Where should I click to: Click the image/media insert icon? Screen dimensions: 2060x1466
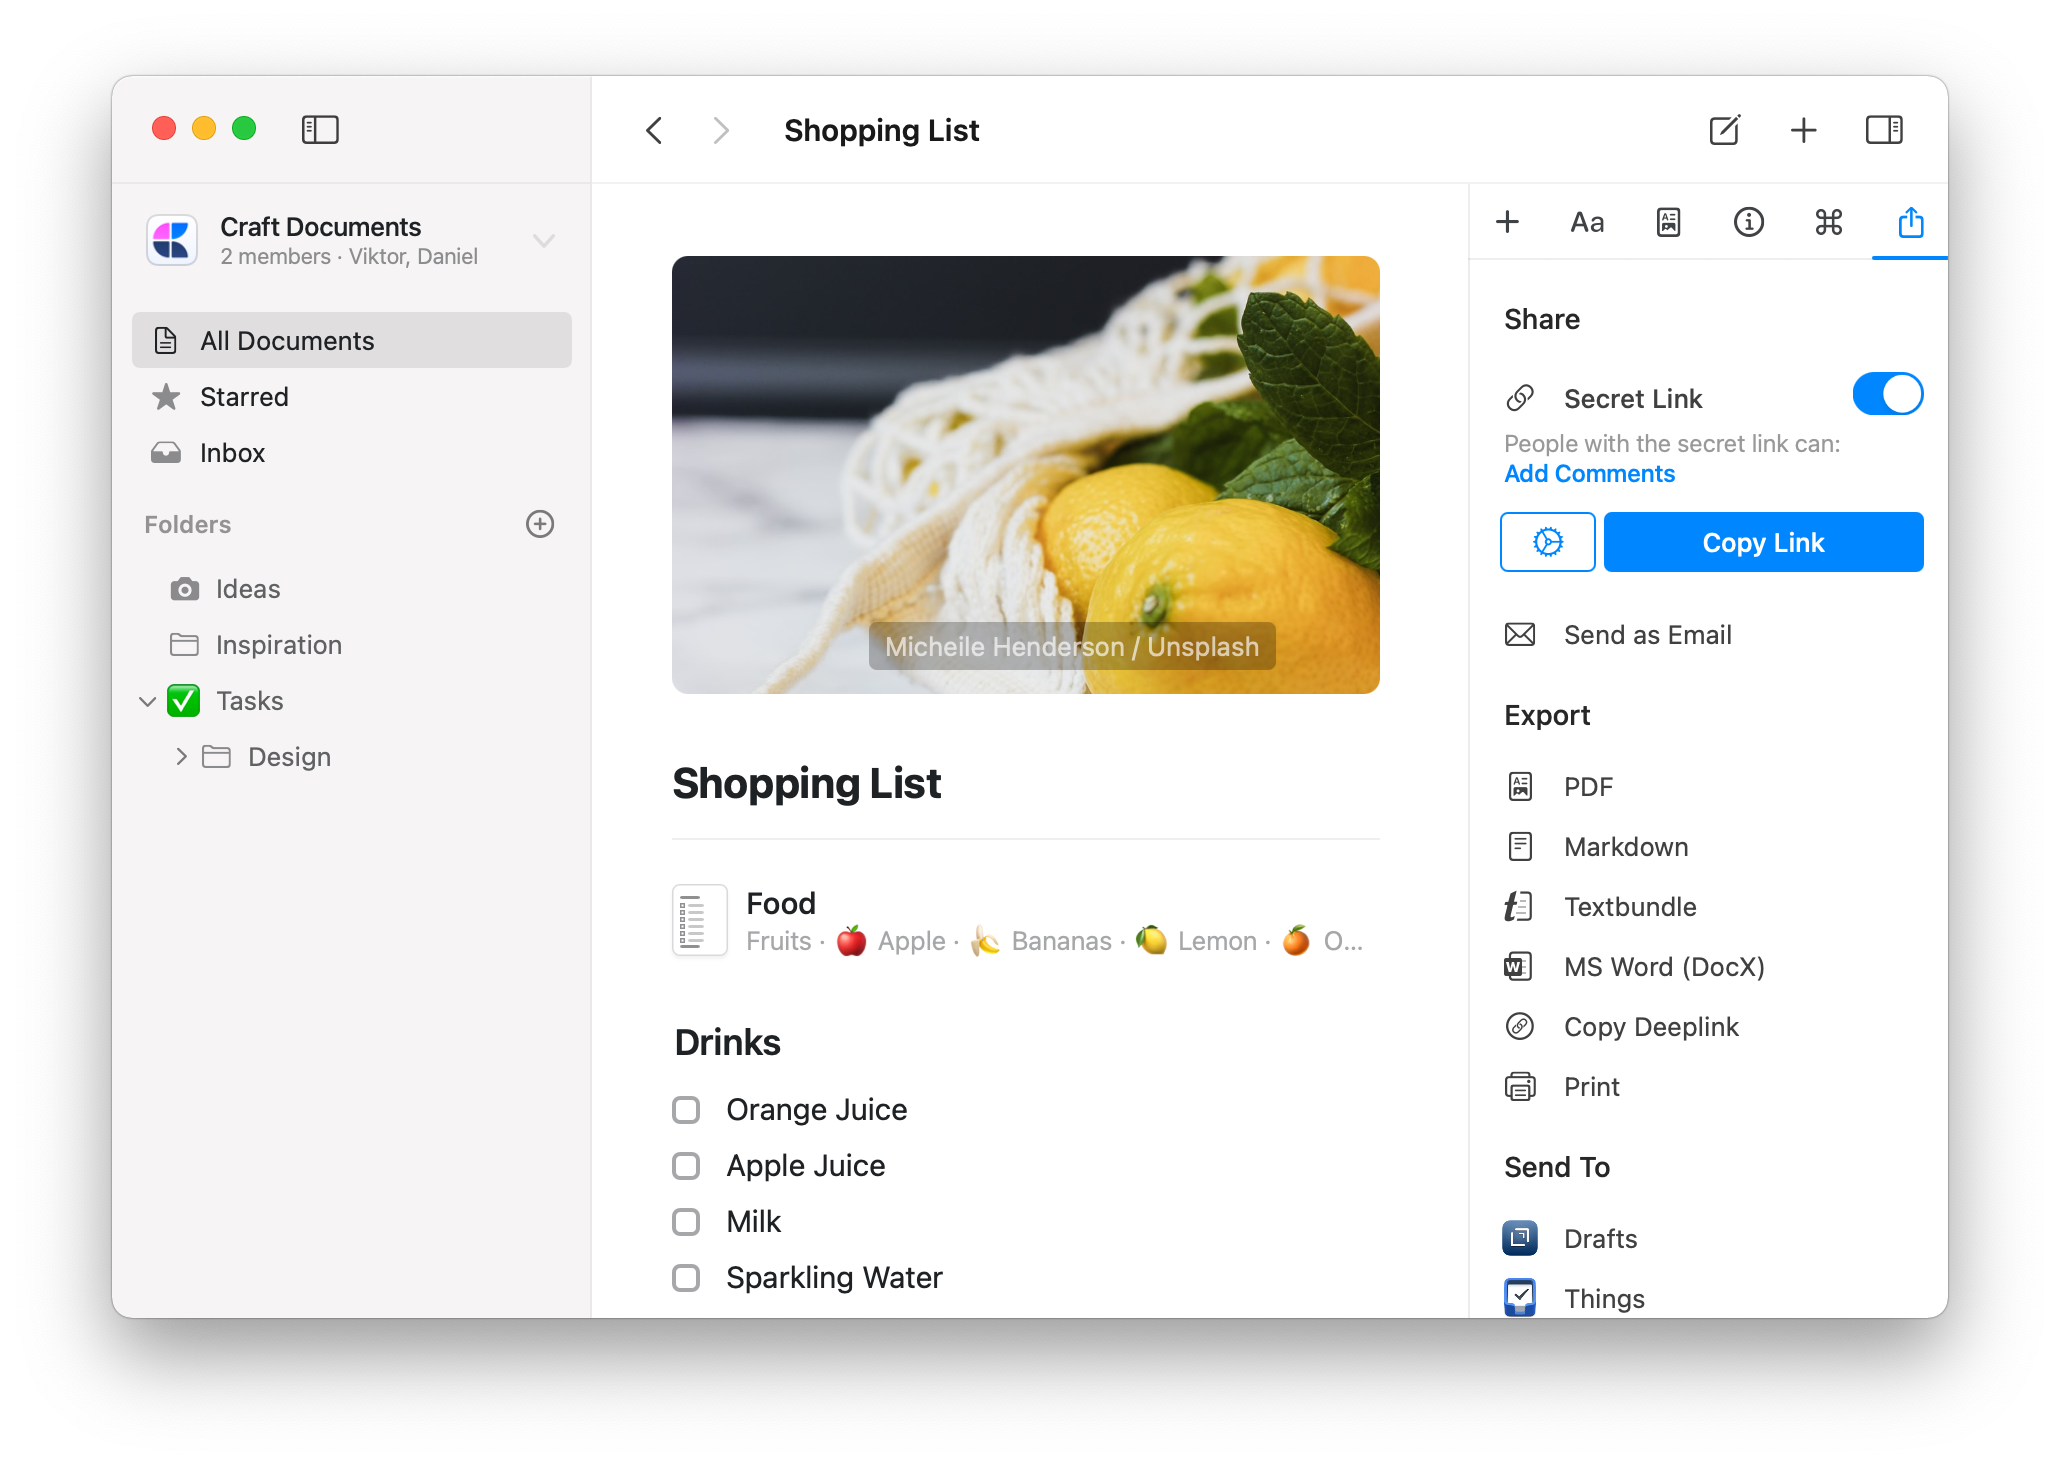pos(1670,222)
